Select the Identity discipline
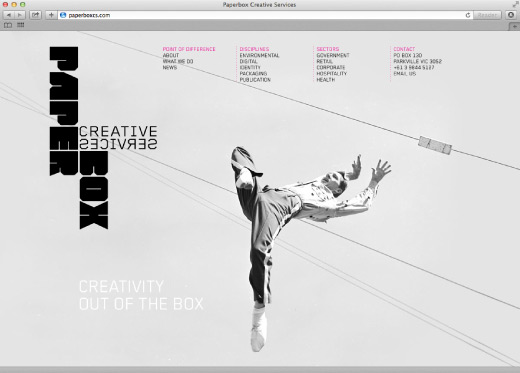 pyautogui.click(x=250, y=67)
